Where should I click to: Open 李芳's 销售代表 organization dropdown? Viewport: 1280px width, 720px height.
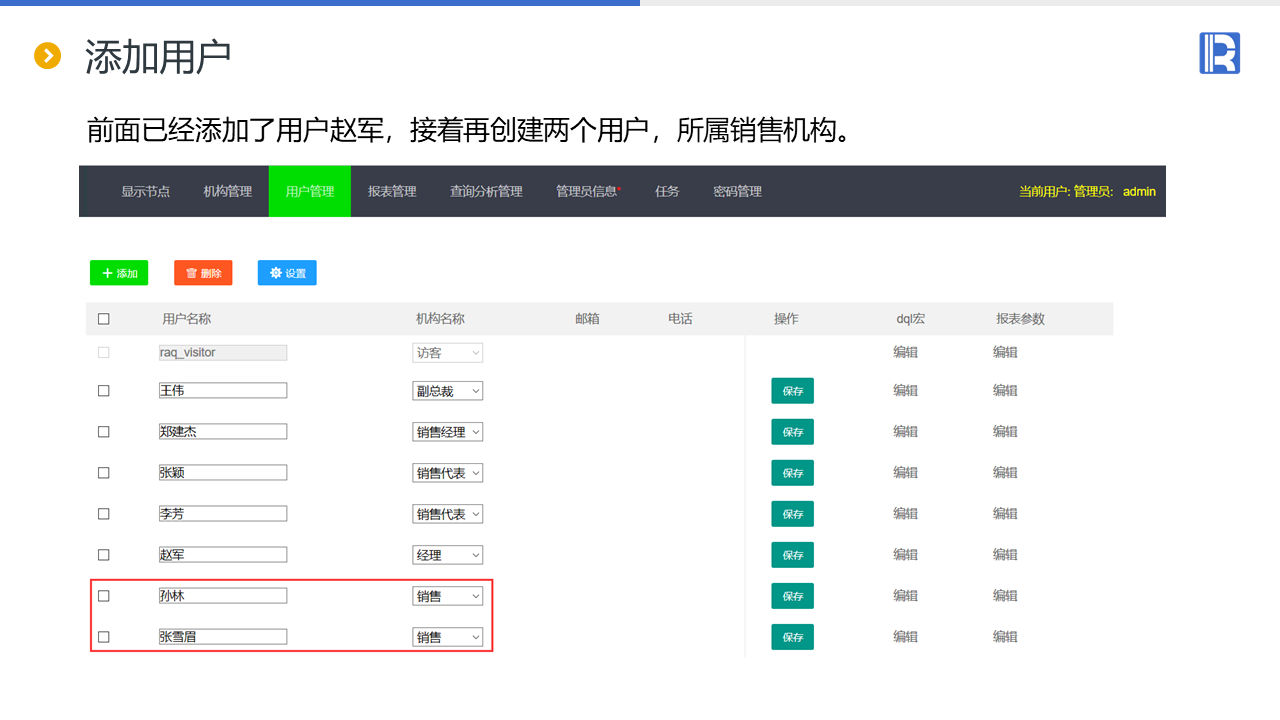tap(448, 514)
